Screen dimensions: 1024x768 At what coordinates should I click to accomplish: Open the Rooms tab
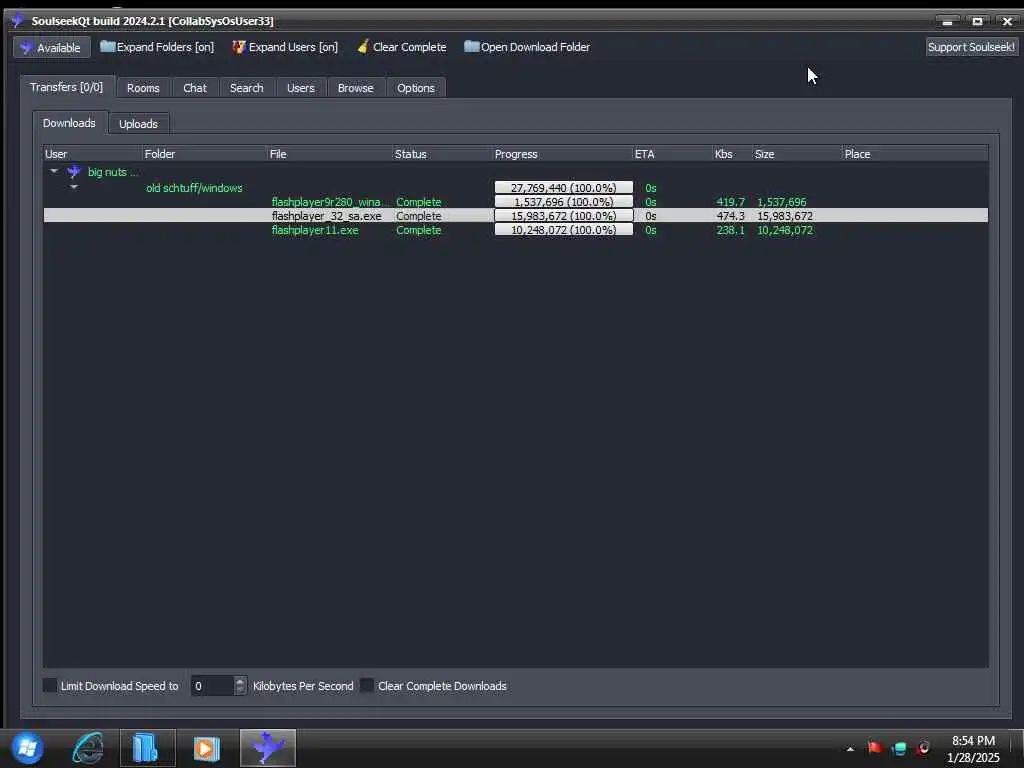point(143,88)
